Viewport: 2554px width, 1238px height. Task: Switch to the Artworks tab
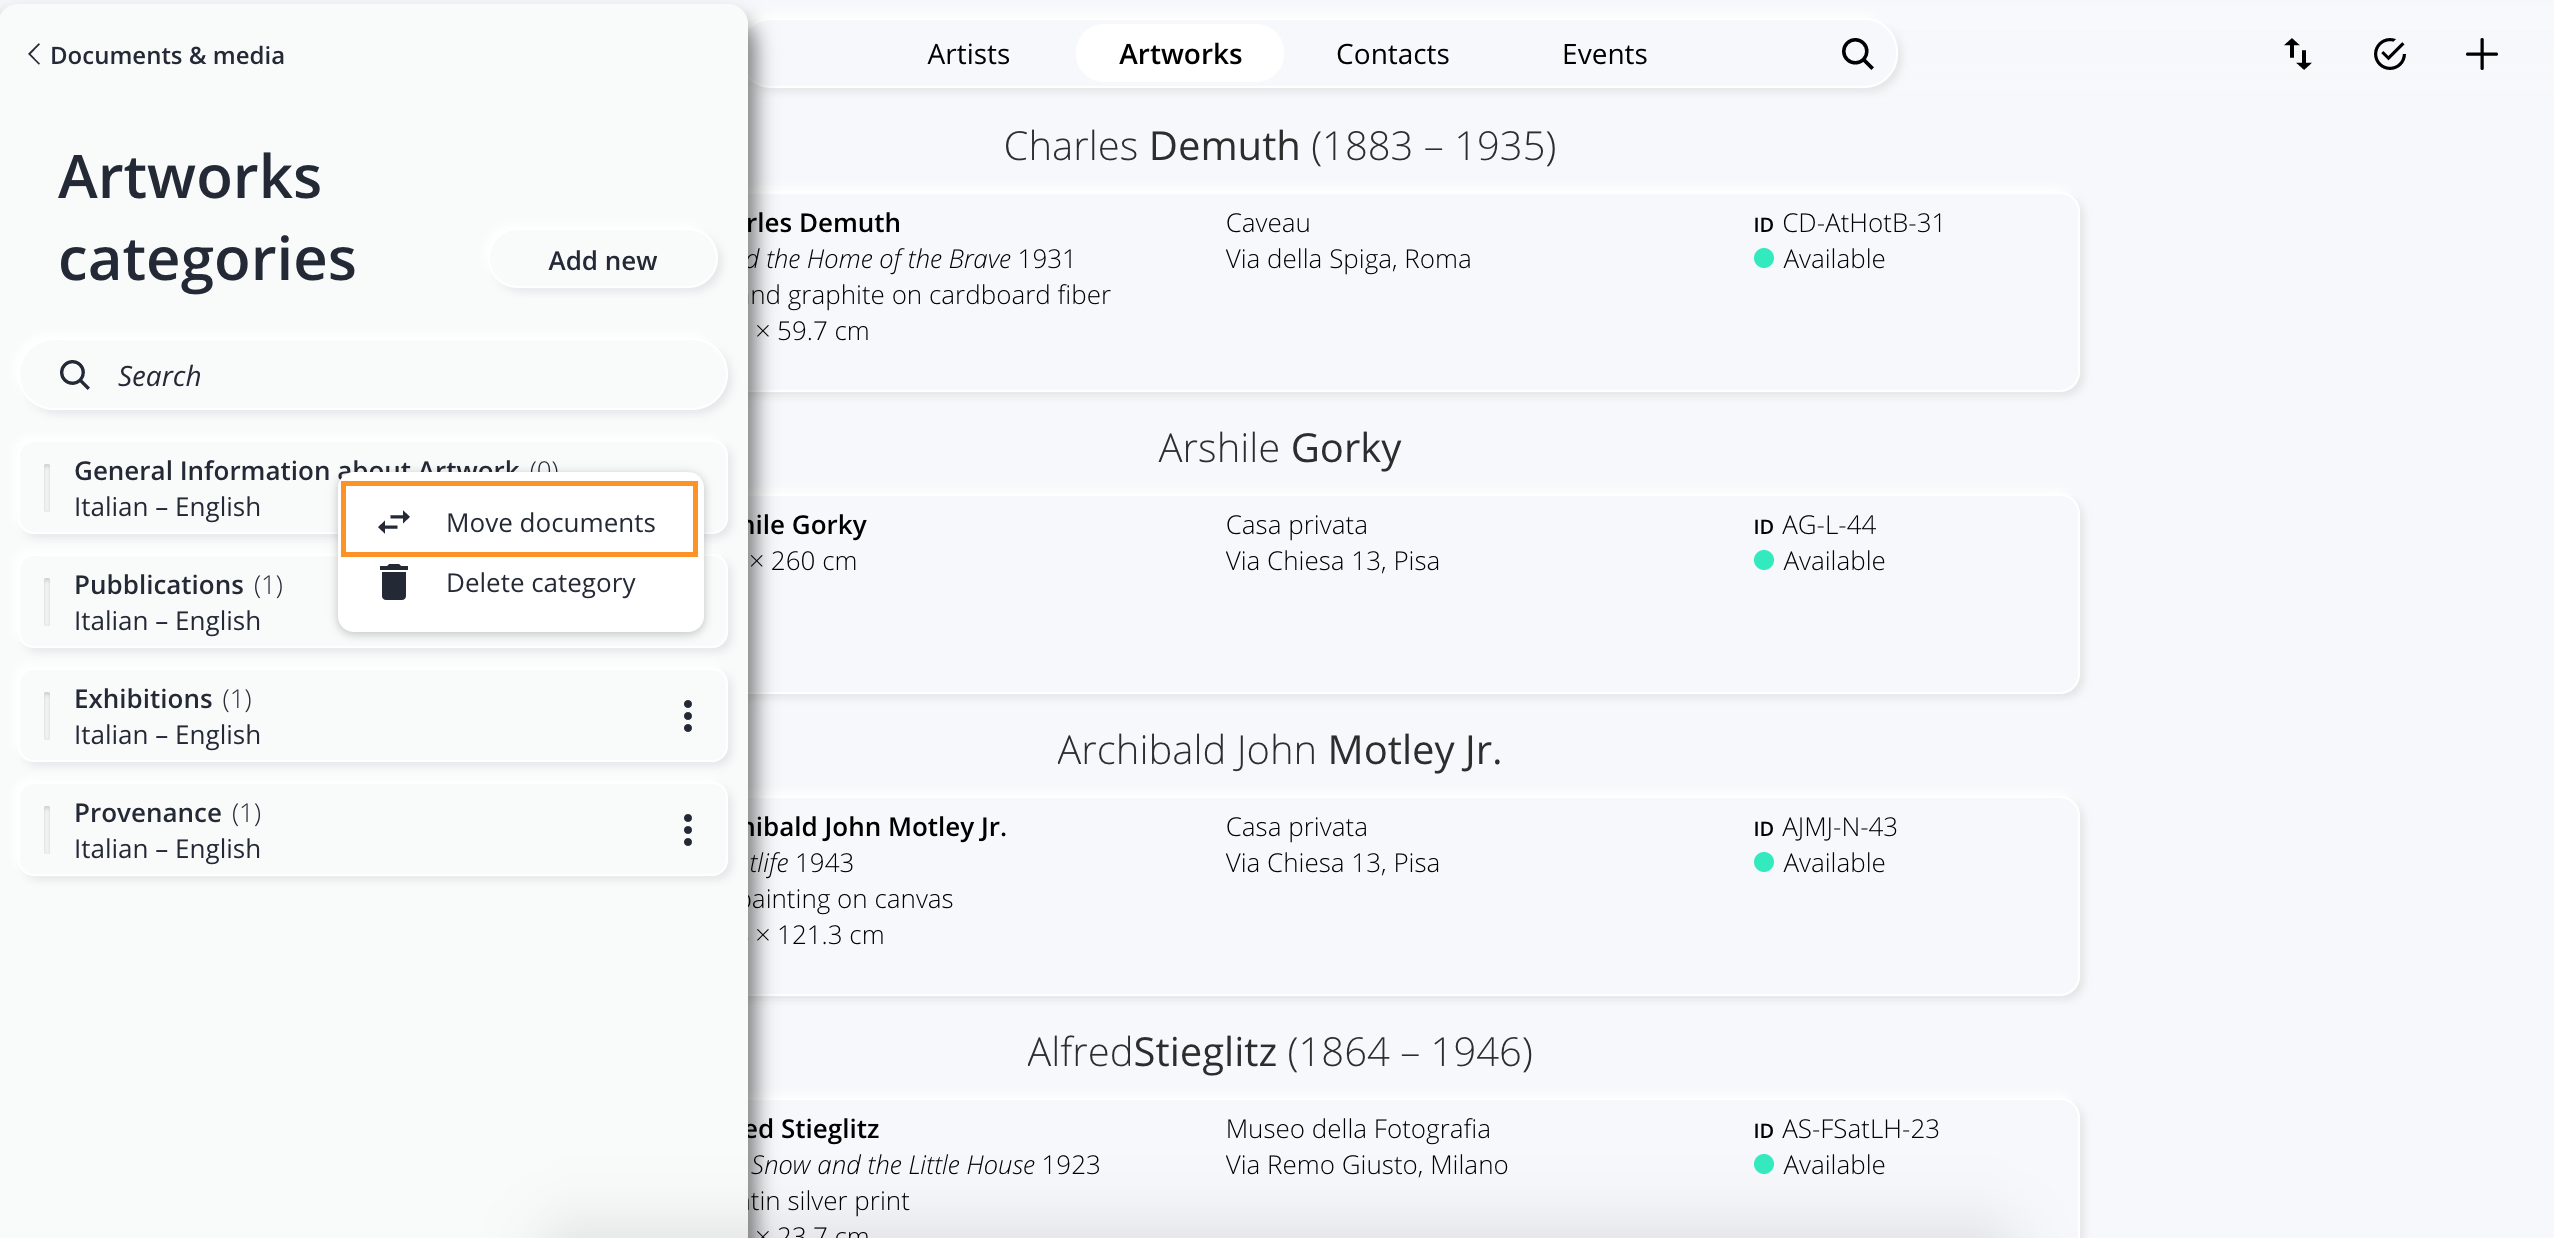(1180, 54)
